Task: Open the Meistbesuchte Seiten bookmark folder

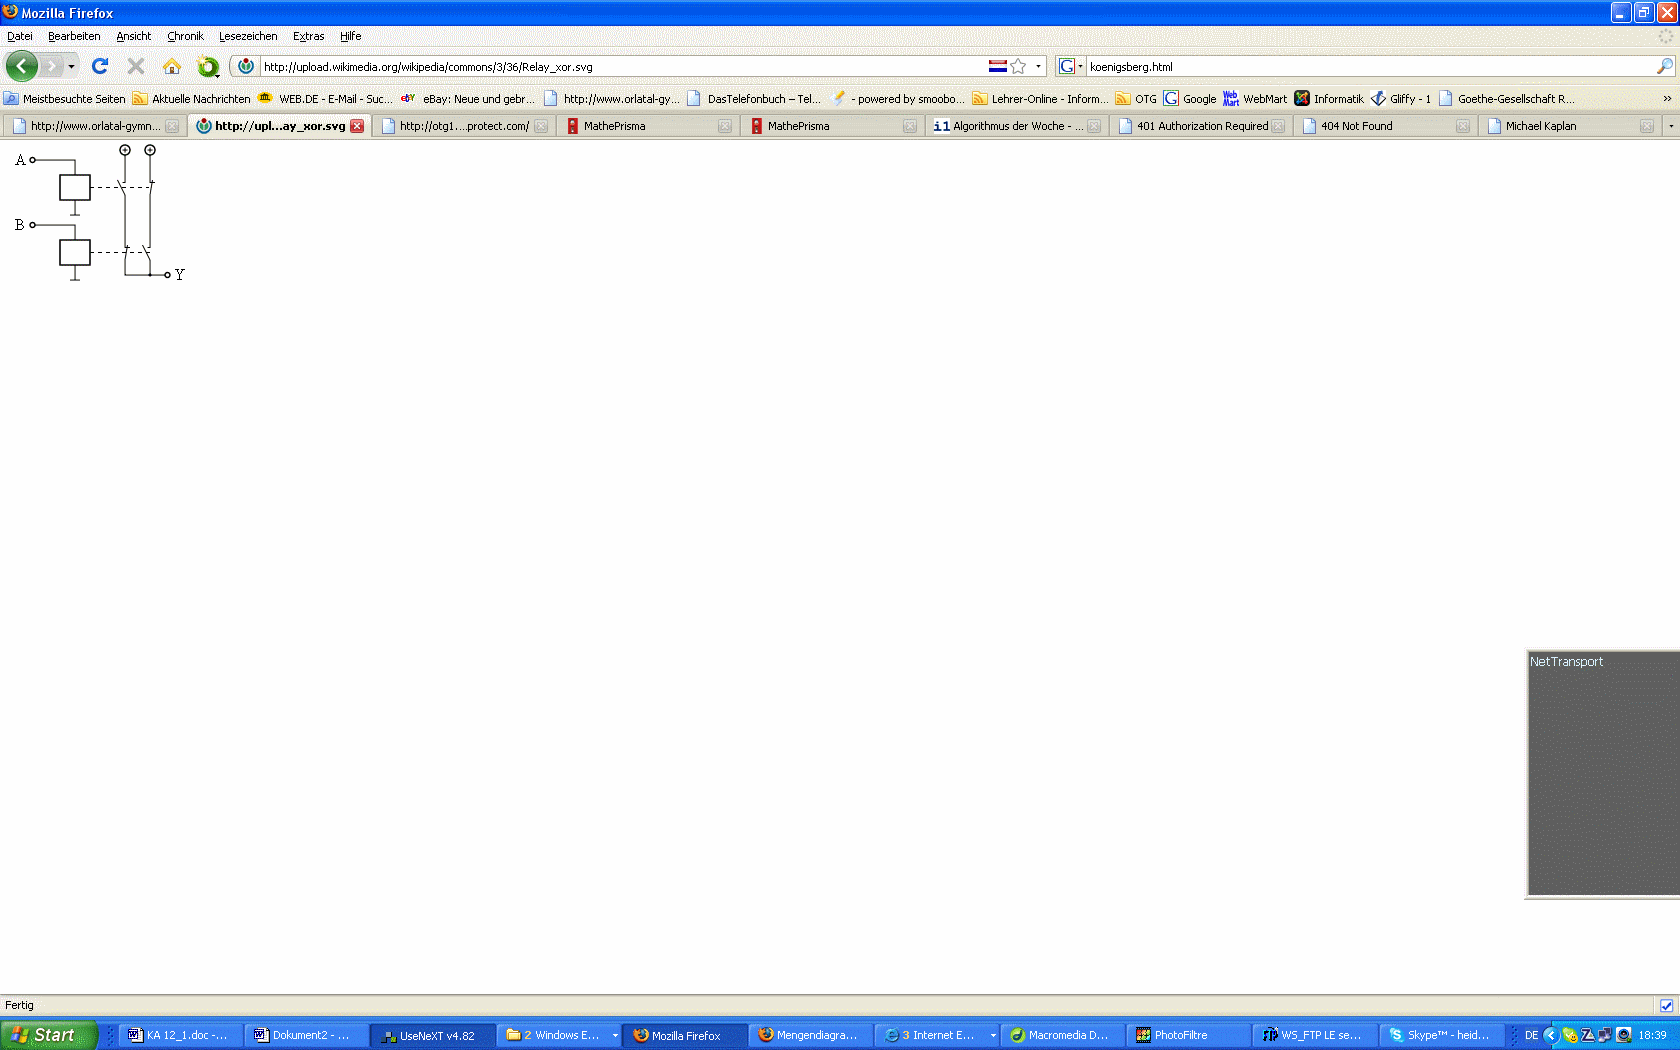Action: click(x=65, y=99)
